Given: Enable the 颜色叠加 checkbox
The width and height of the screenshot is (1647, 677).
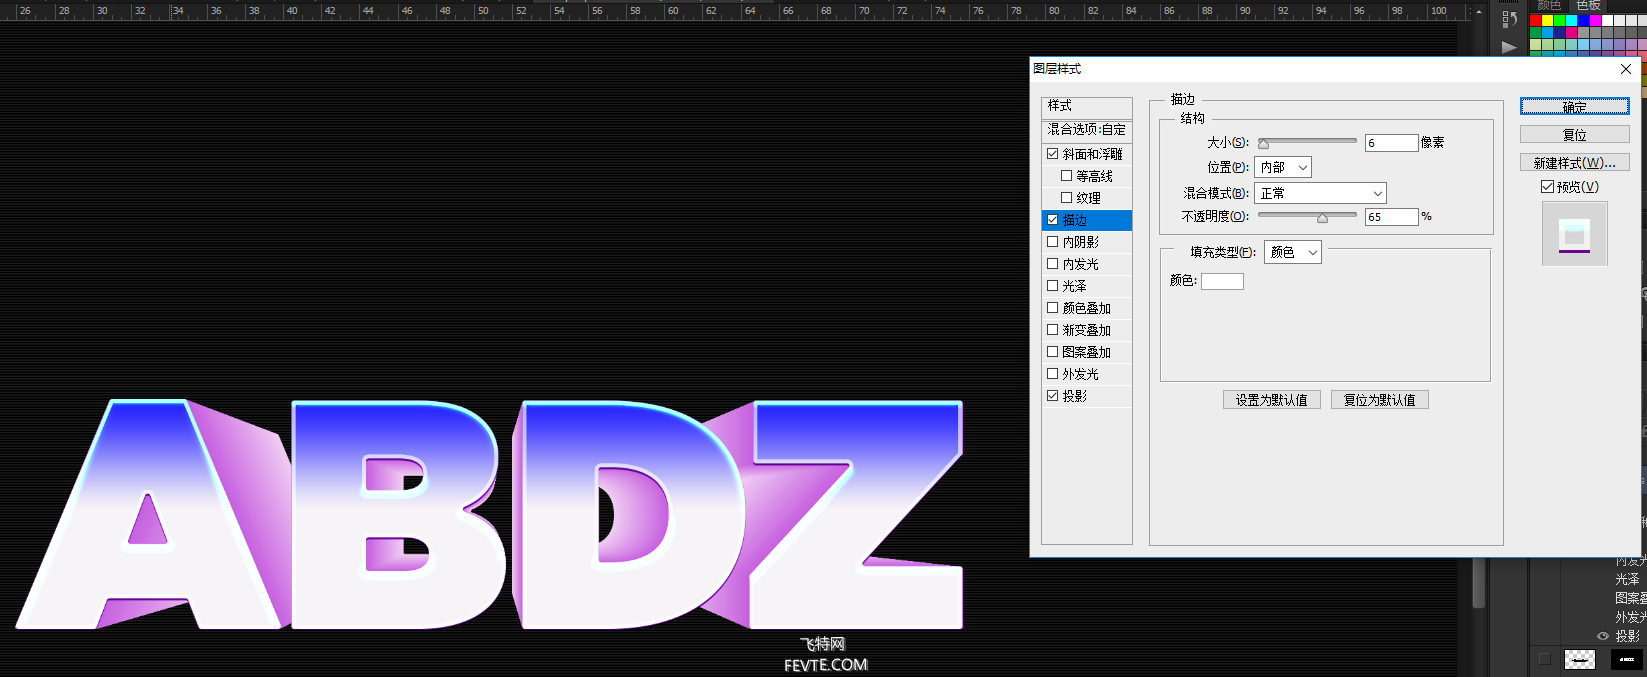Looking at the screenshot, I should click(1053, 308).
